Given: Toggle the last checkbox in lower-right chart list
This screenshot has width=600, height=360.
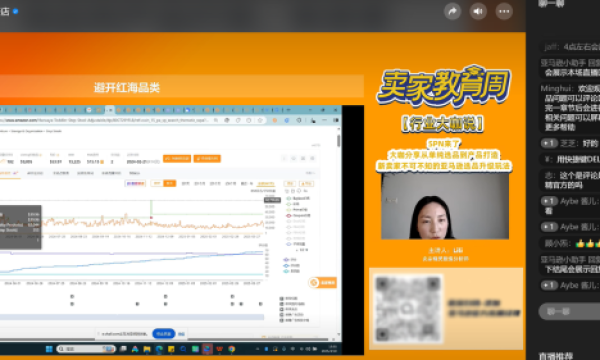Looking at the screenshot, I should click(x=282, y=320).
